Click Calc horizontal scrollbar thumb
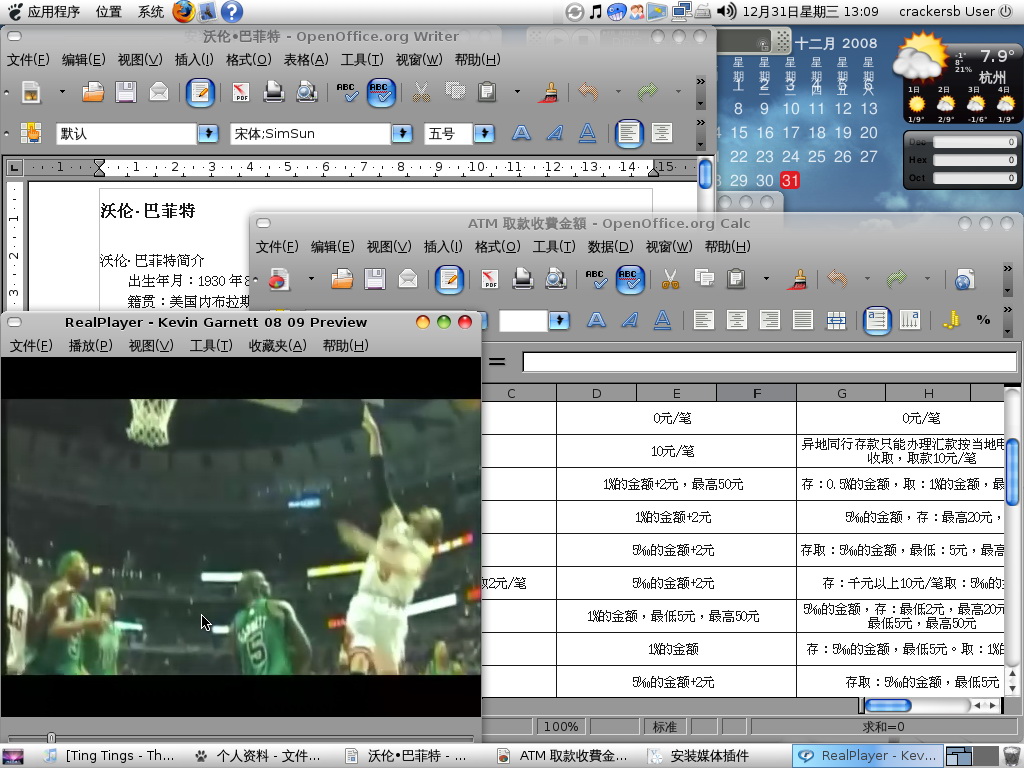 tap(888, 705)
